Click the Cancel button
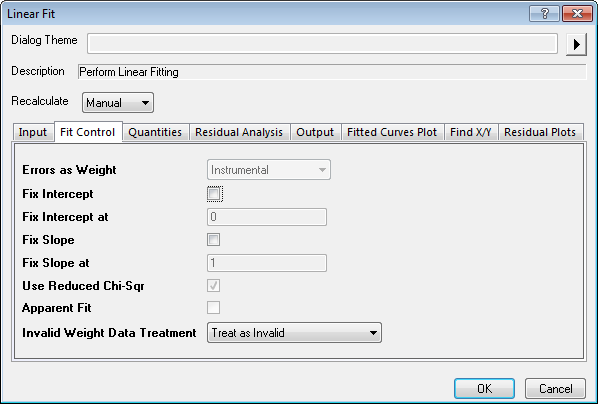Image resolution: width=598 pixels, height=404 pixels. pyautogui.click(x=555, y=388)
